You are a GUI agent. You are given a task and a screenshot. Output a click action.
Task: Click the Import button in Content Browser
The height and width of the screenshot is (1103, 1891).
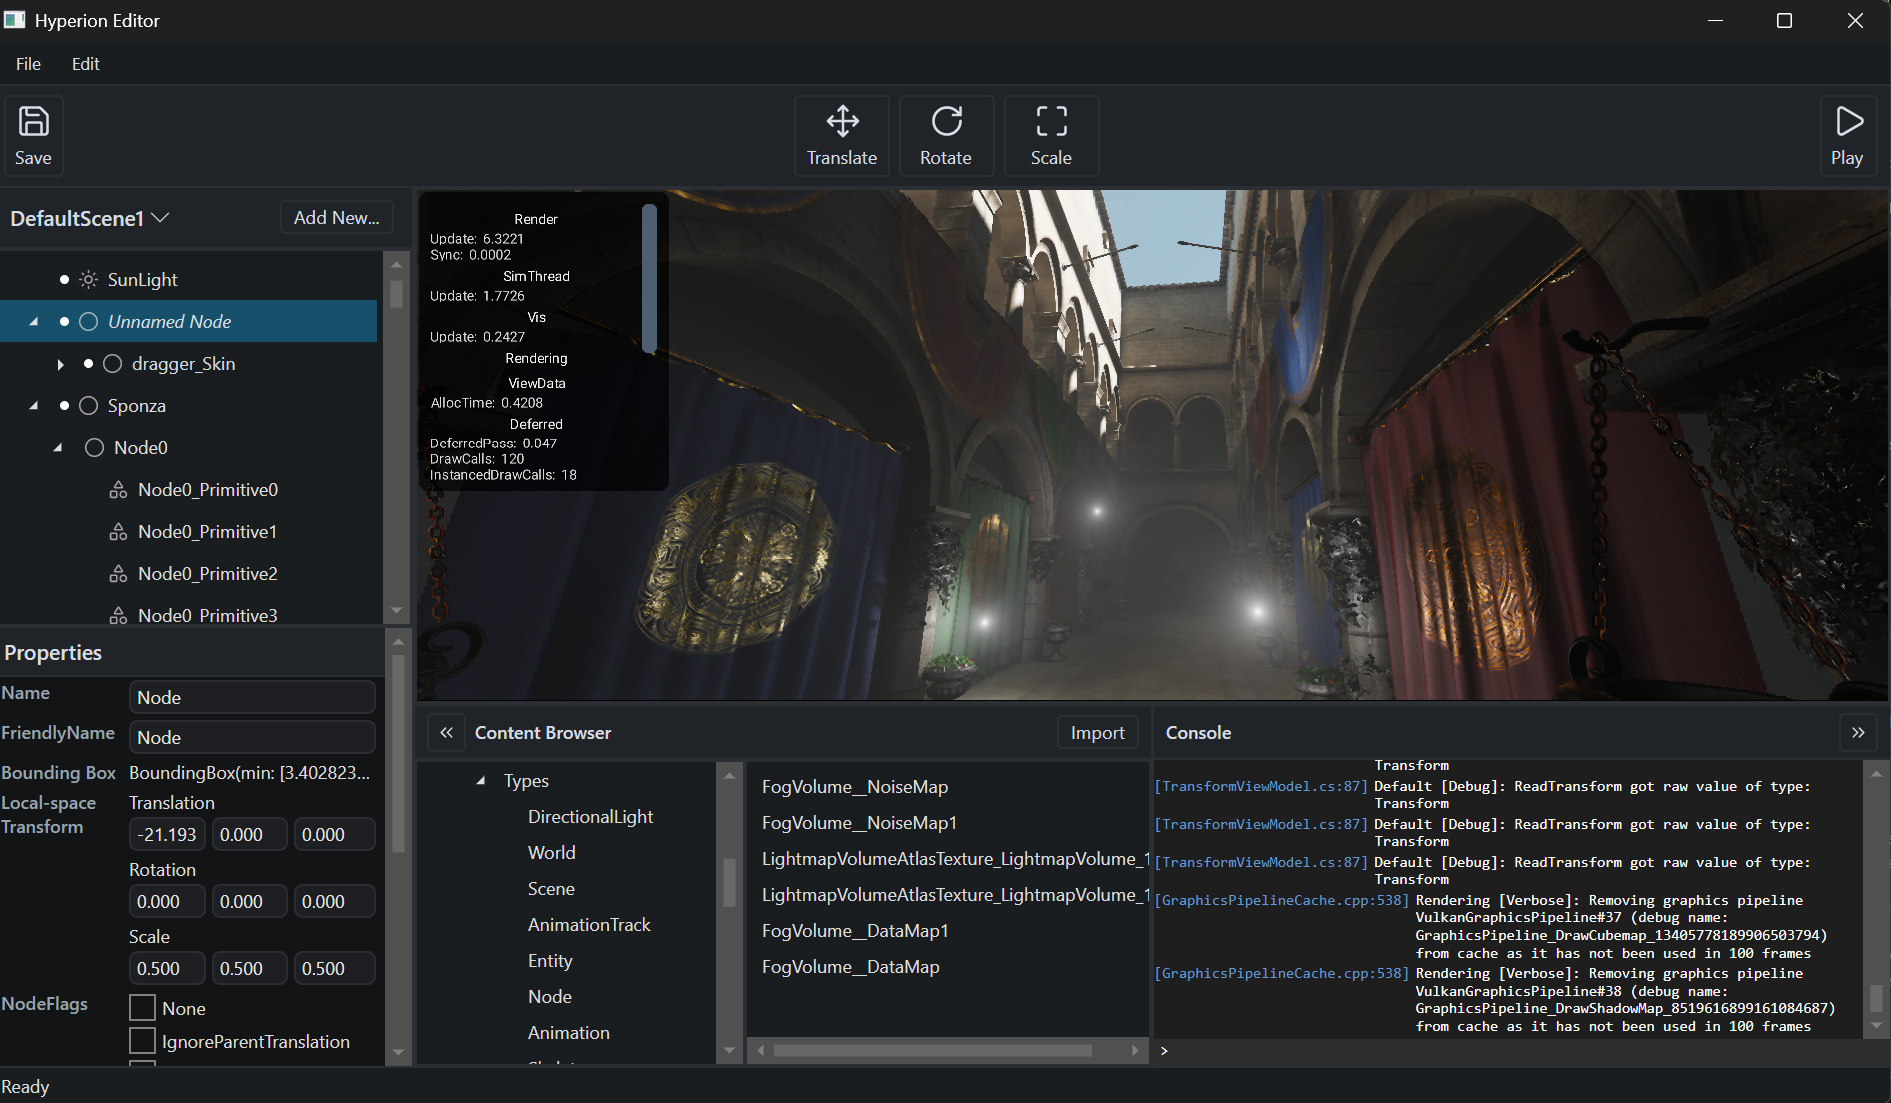point(1098,733)
